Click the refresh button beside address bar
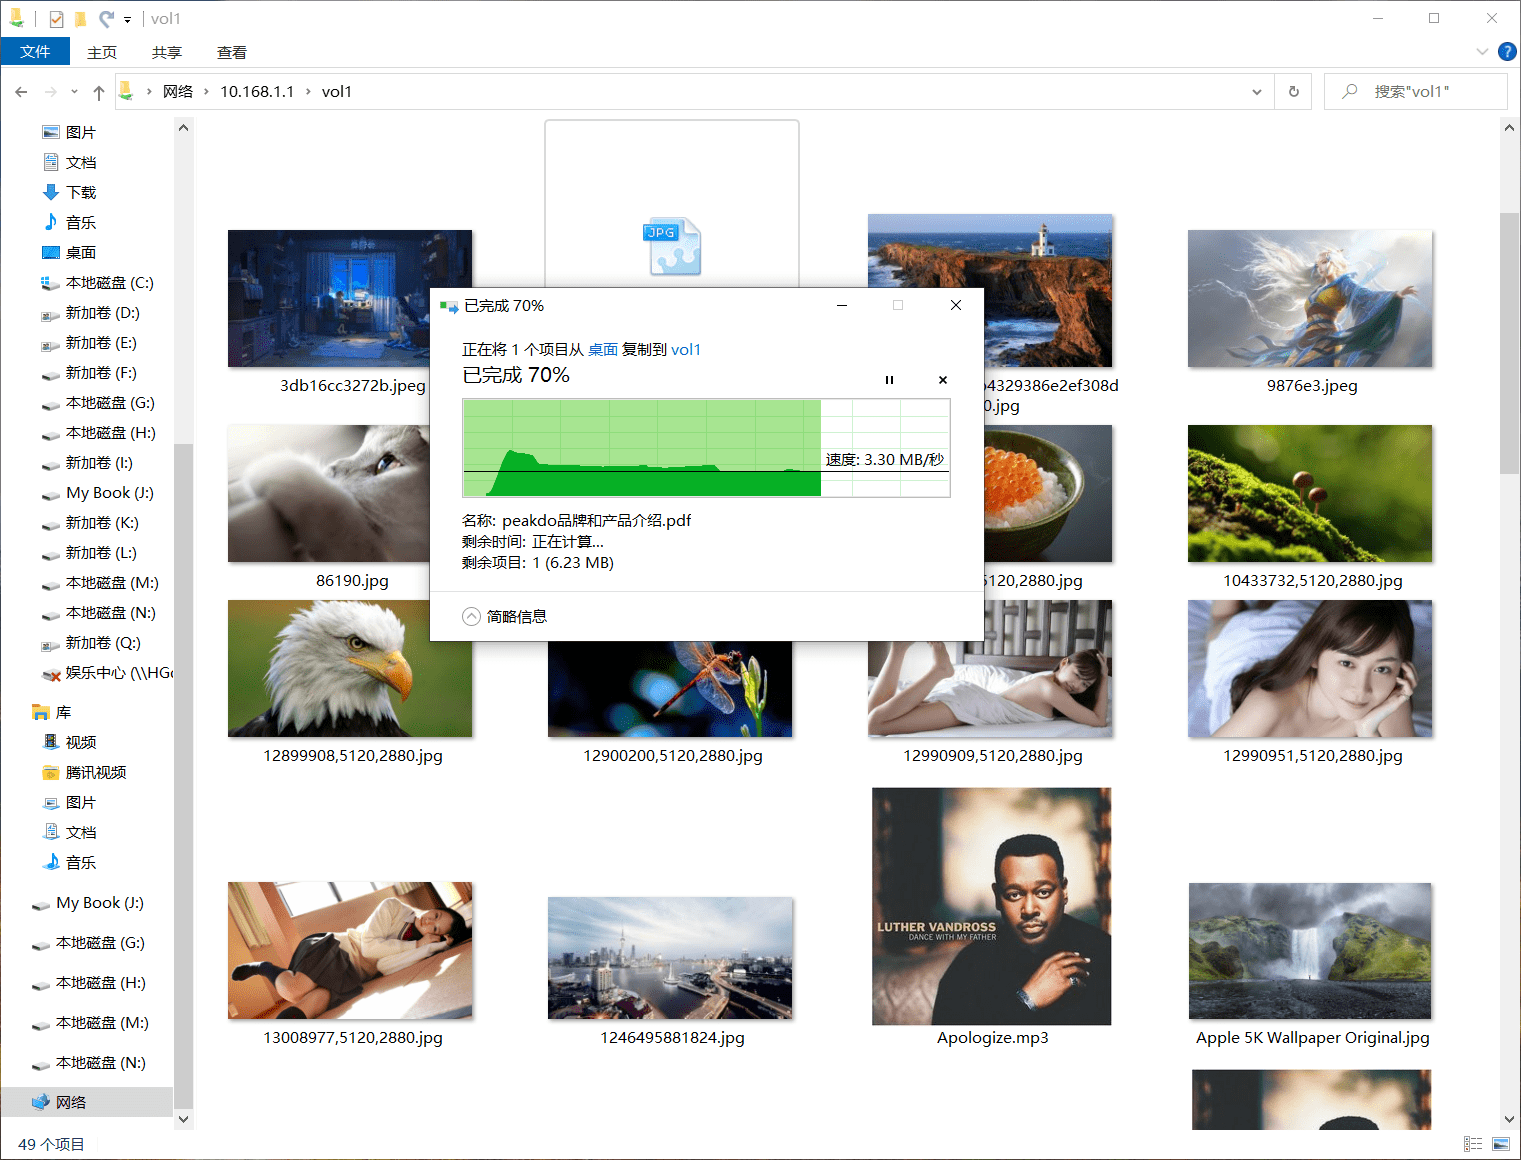This screenshot has width=1521, height=1160. pyautogui.click(x=1293, y=91)
